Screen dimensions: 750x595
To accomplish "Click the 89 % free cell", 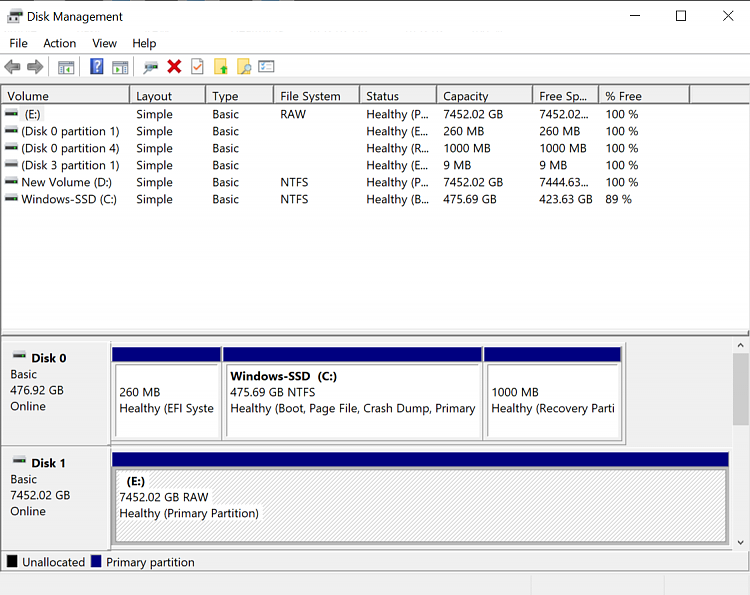I will click(x=618, y=199).
